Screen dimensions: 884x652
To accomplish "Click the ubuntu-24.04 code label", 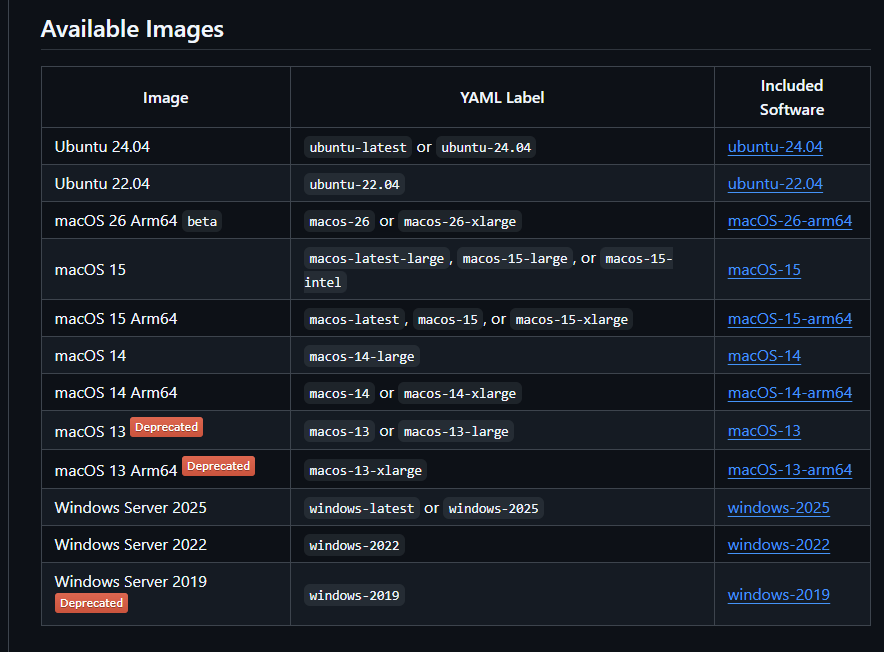I will coord(486,147).
